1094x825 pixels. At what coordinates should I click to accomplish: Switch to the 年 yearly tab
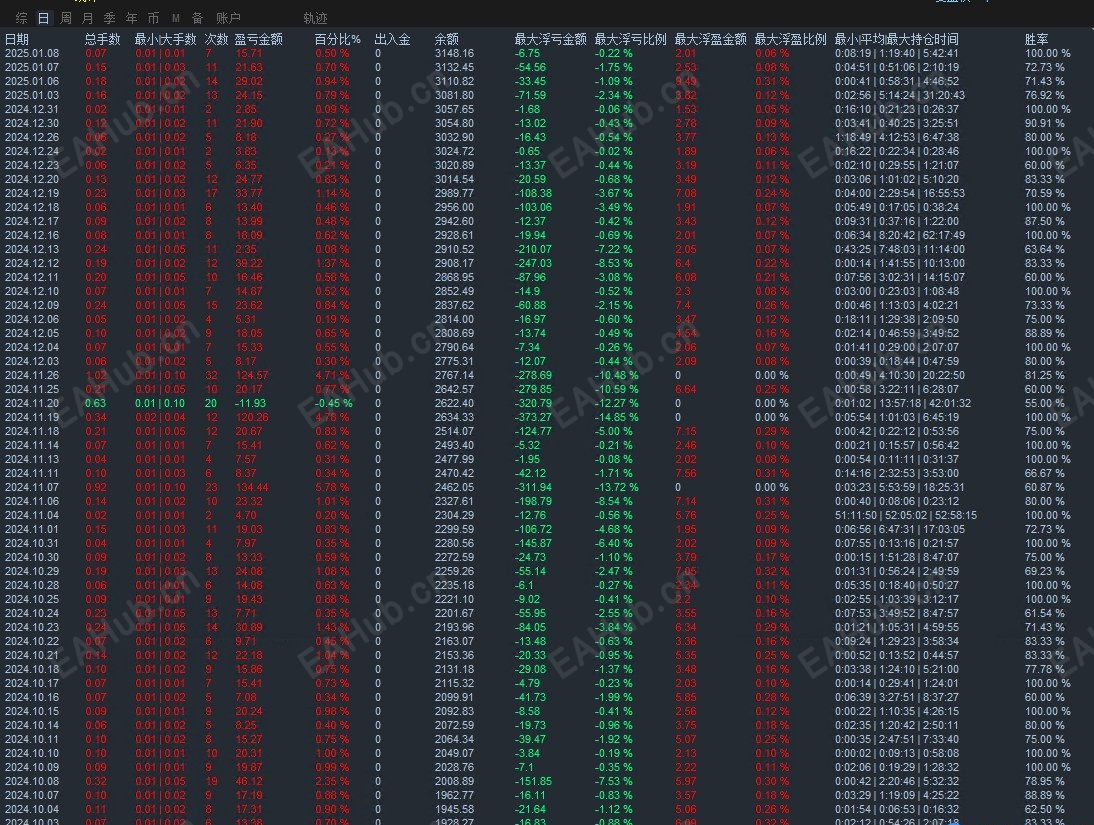[x=131, y=18]
